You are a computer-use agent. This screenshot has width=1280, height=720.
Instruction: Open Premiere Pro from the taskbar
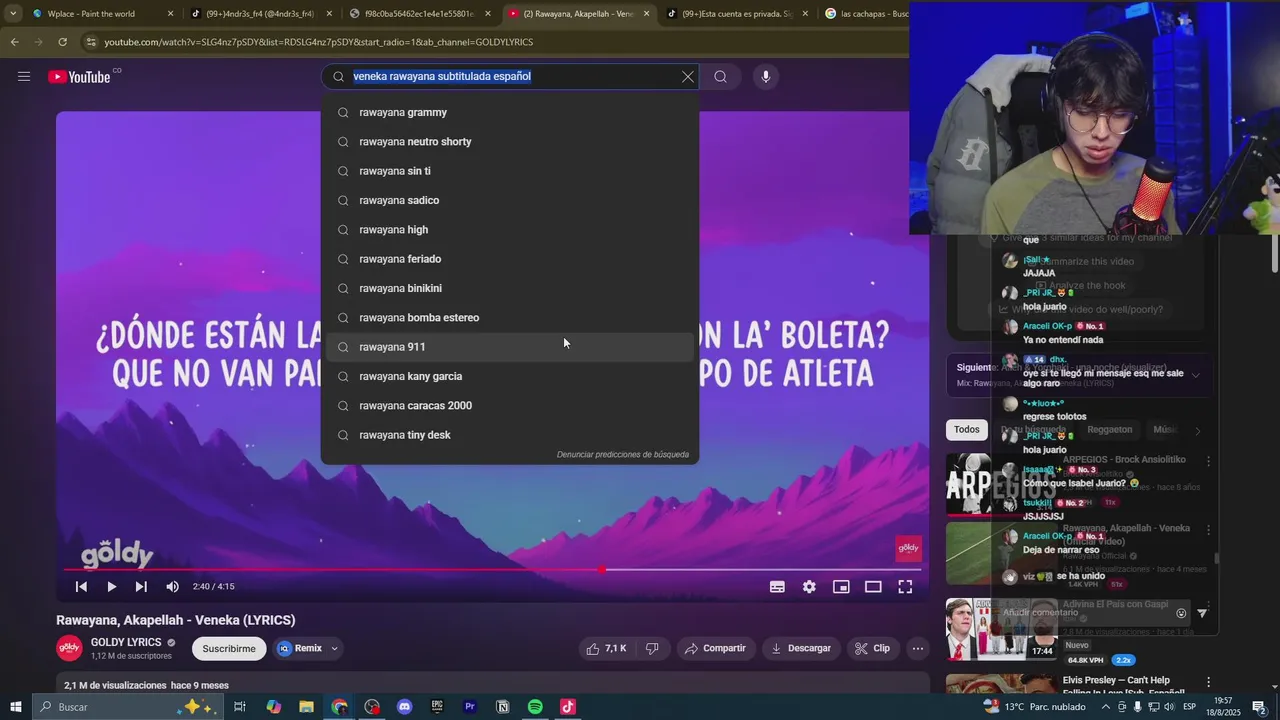[470, 707]
